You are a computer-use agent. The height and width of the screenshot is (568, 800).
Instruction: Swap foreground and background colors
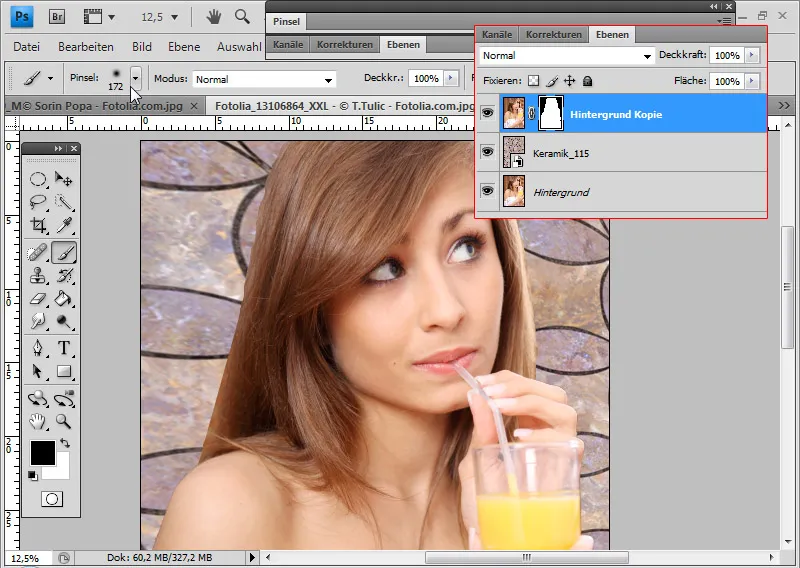point(65,443)
